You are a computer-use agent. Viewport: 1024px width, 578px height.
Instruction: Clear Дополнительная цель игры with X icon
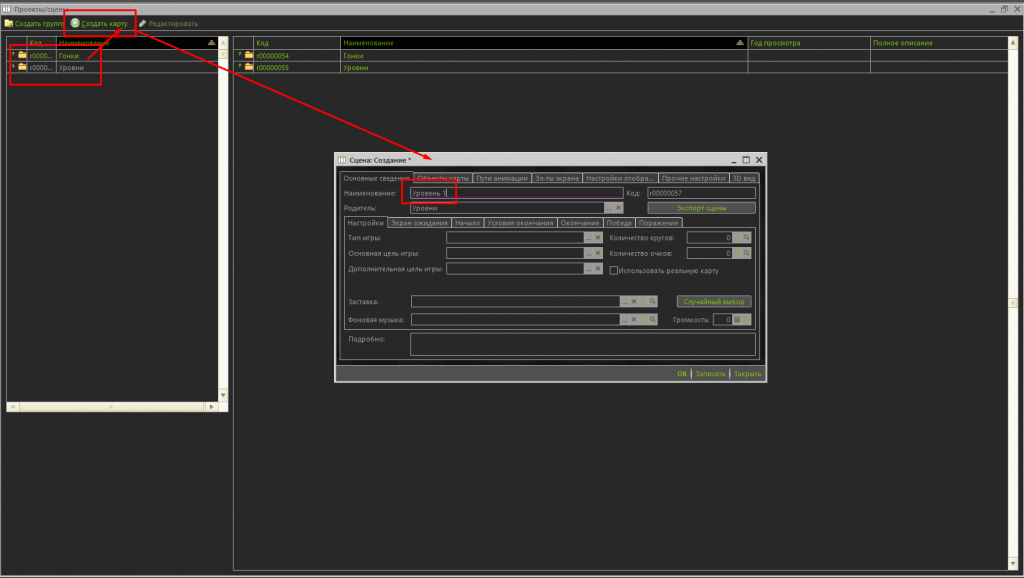click(x=598, y=269)
